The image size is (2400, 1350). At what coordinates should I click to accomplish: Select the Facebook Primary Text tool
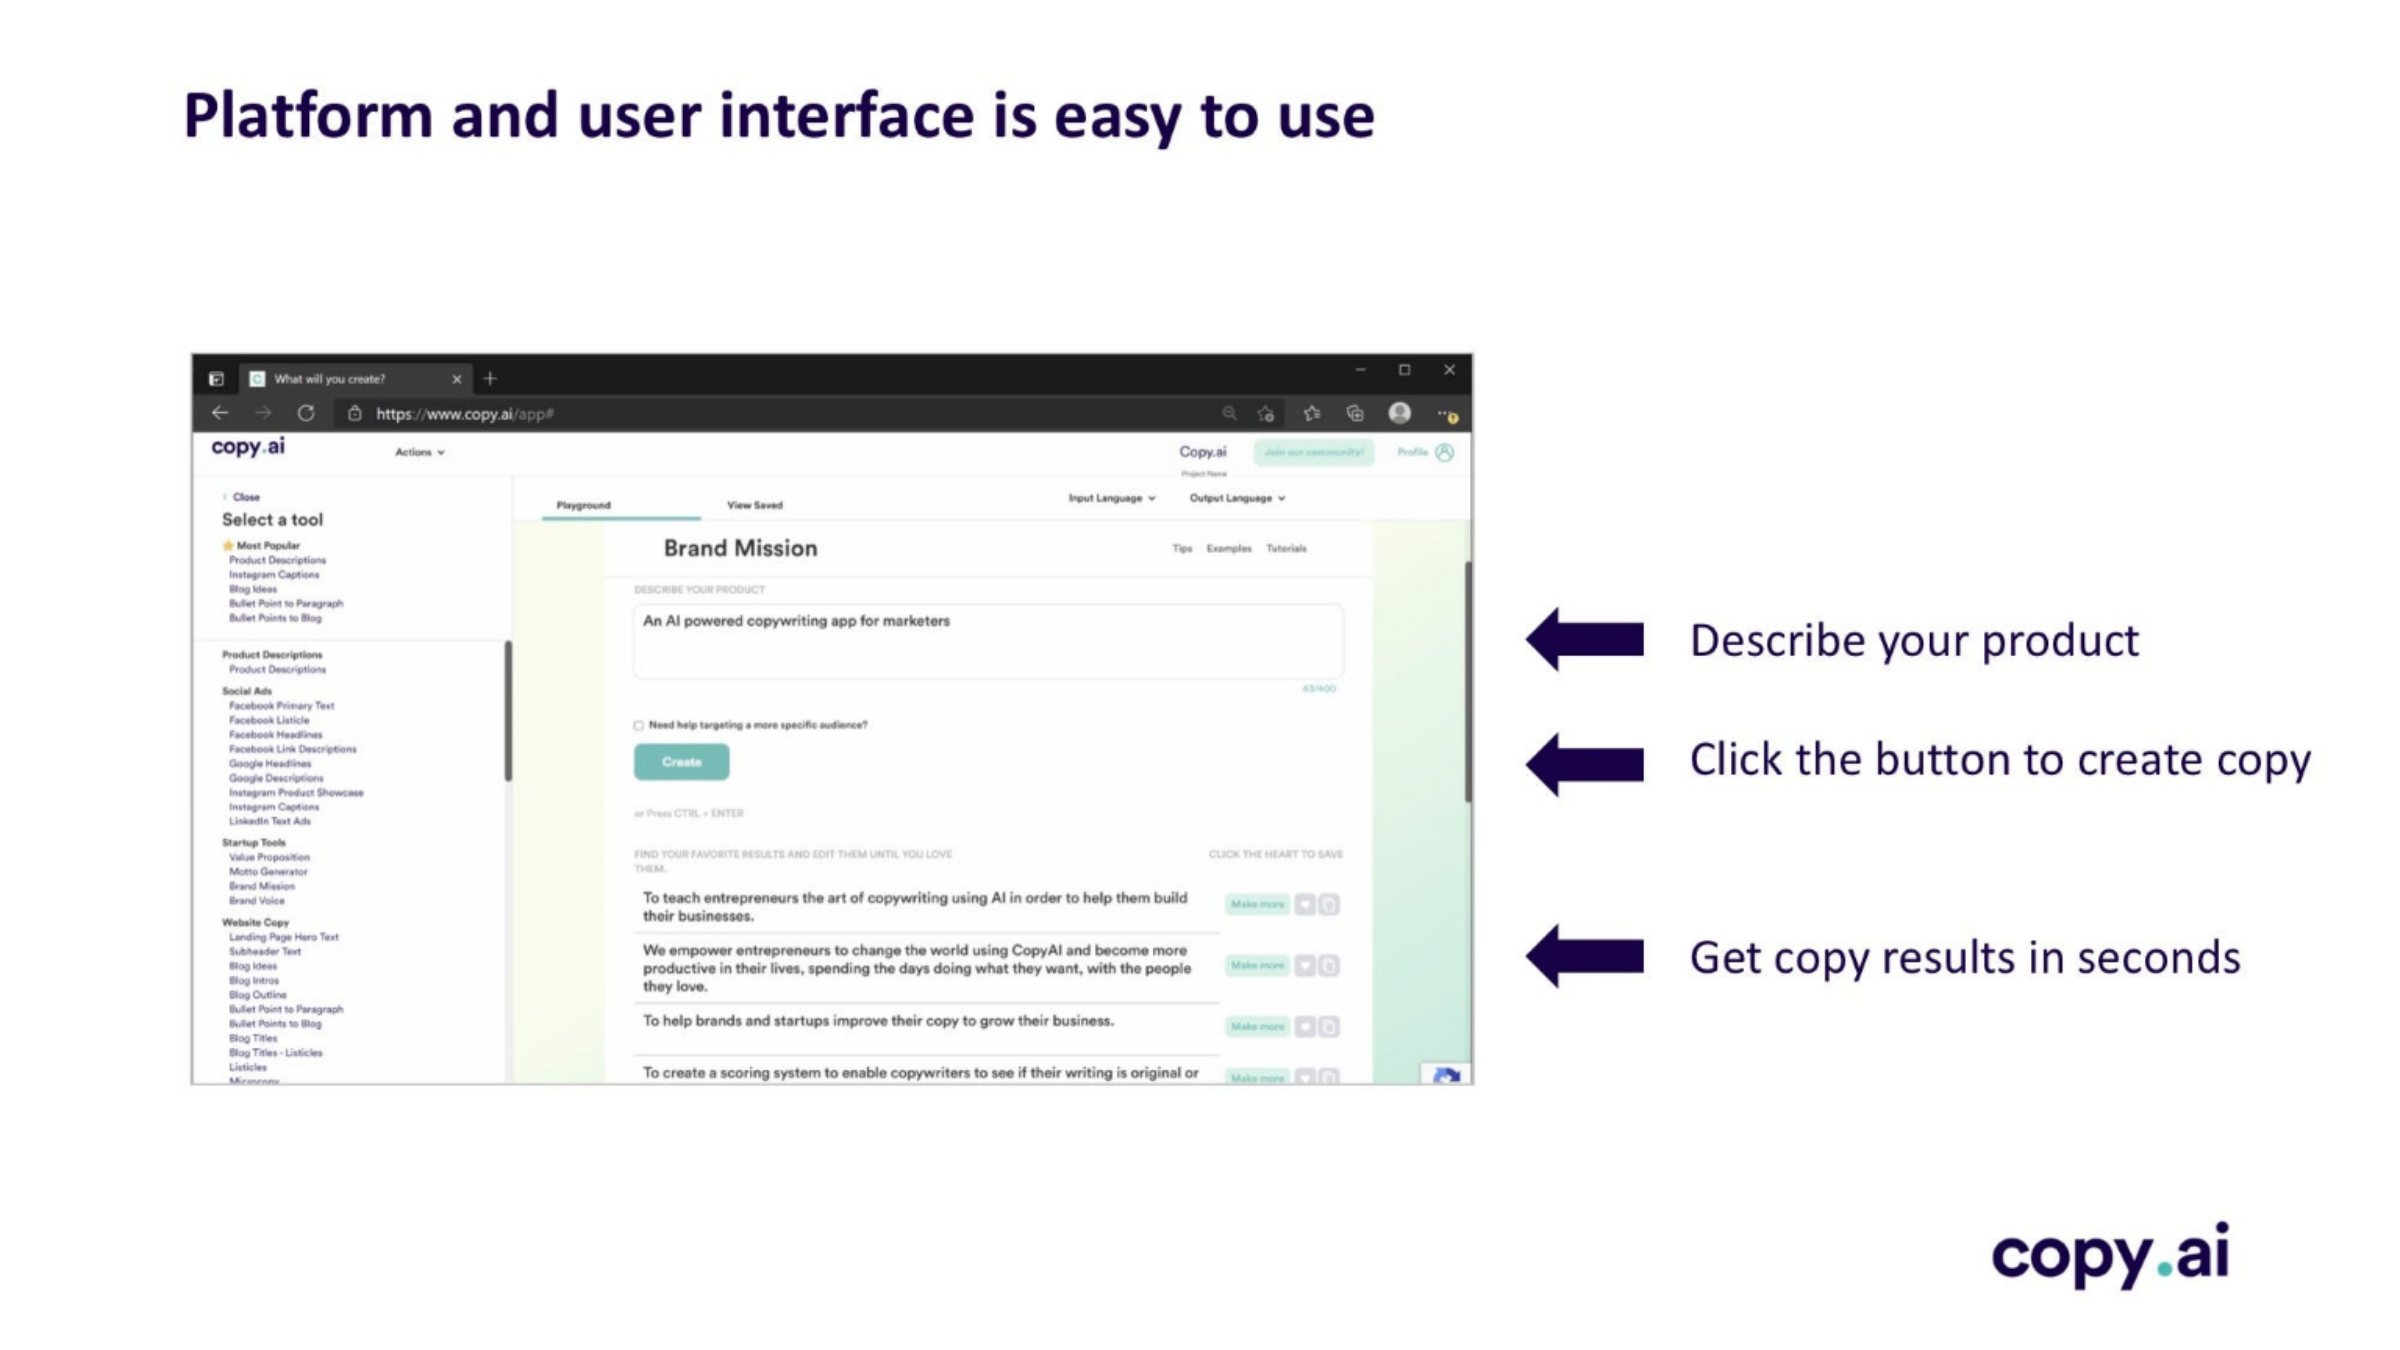[x=282, y=706]
